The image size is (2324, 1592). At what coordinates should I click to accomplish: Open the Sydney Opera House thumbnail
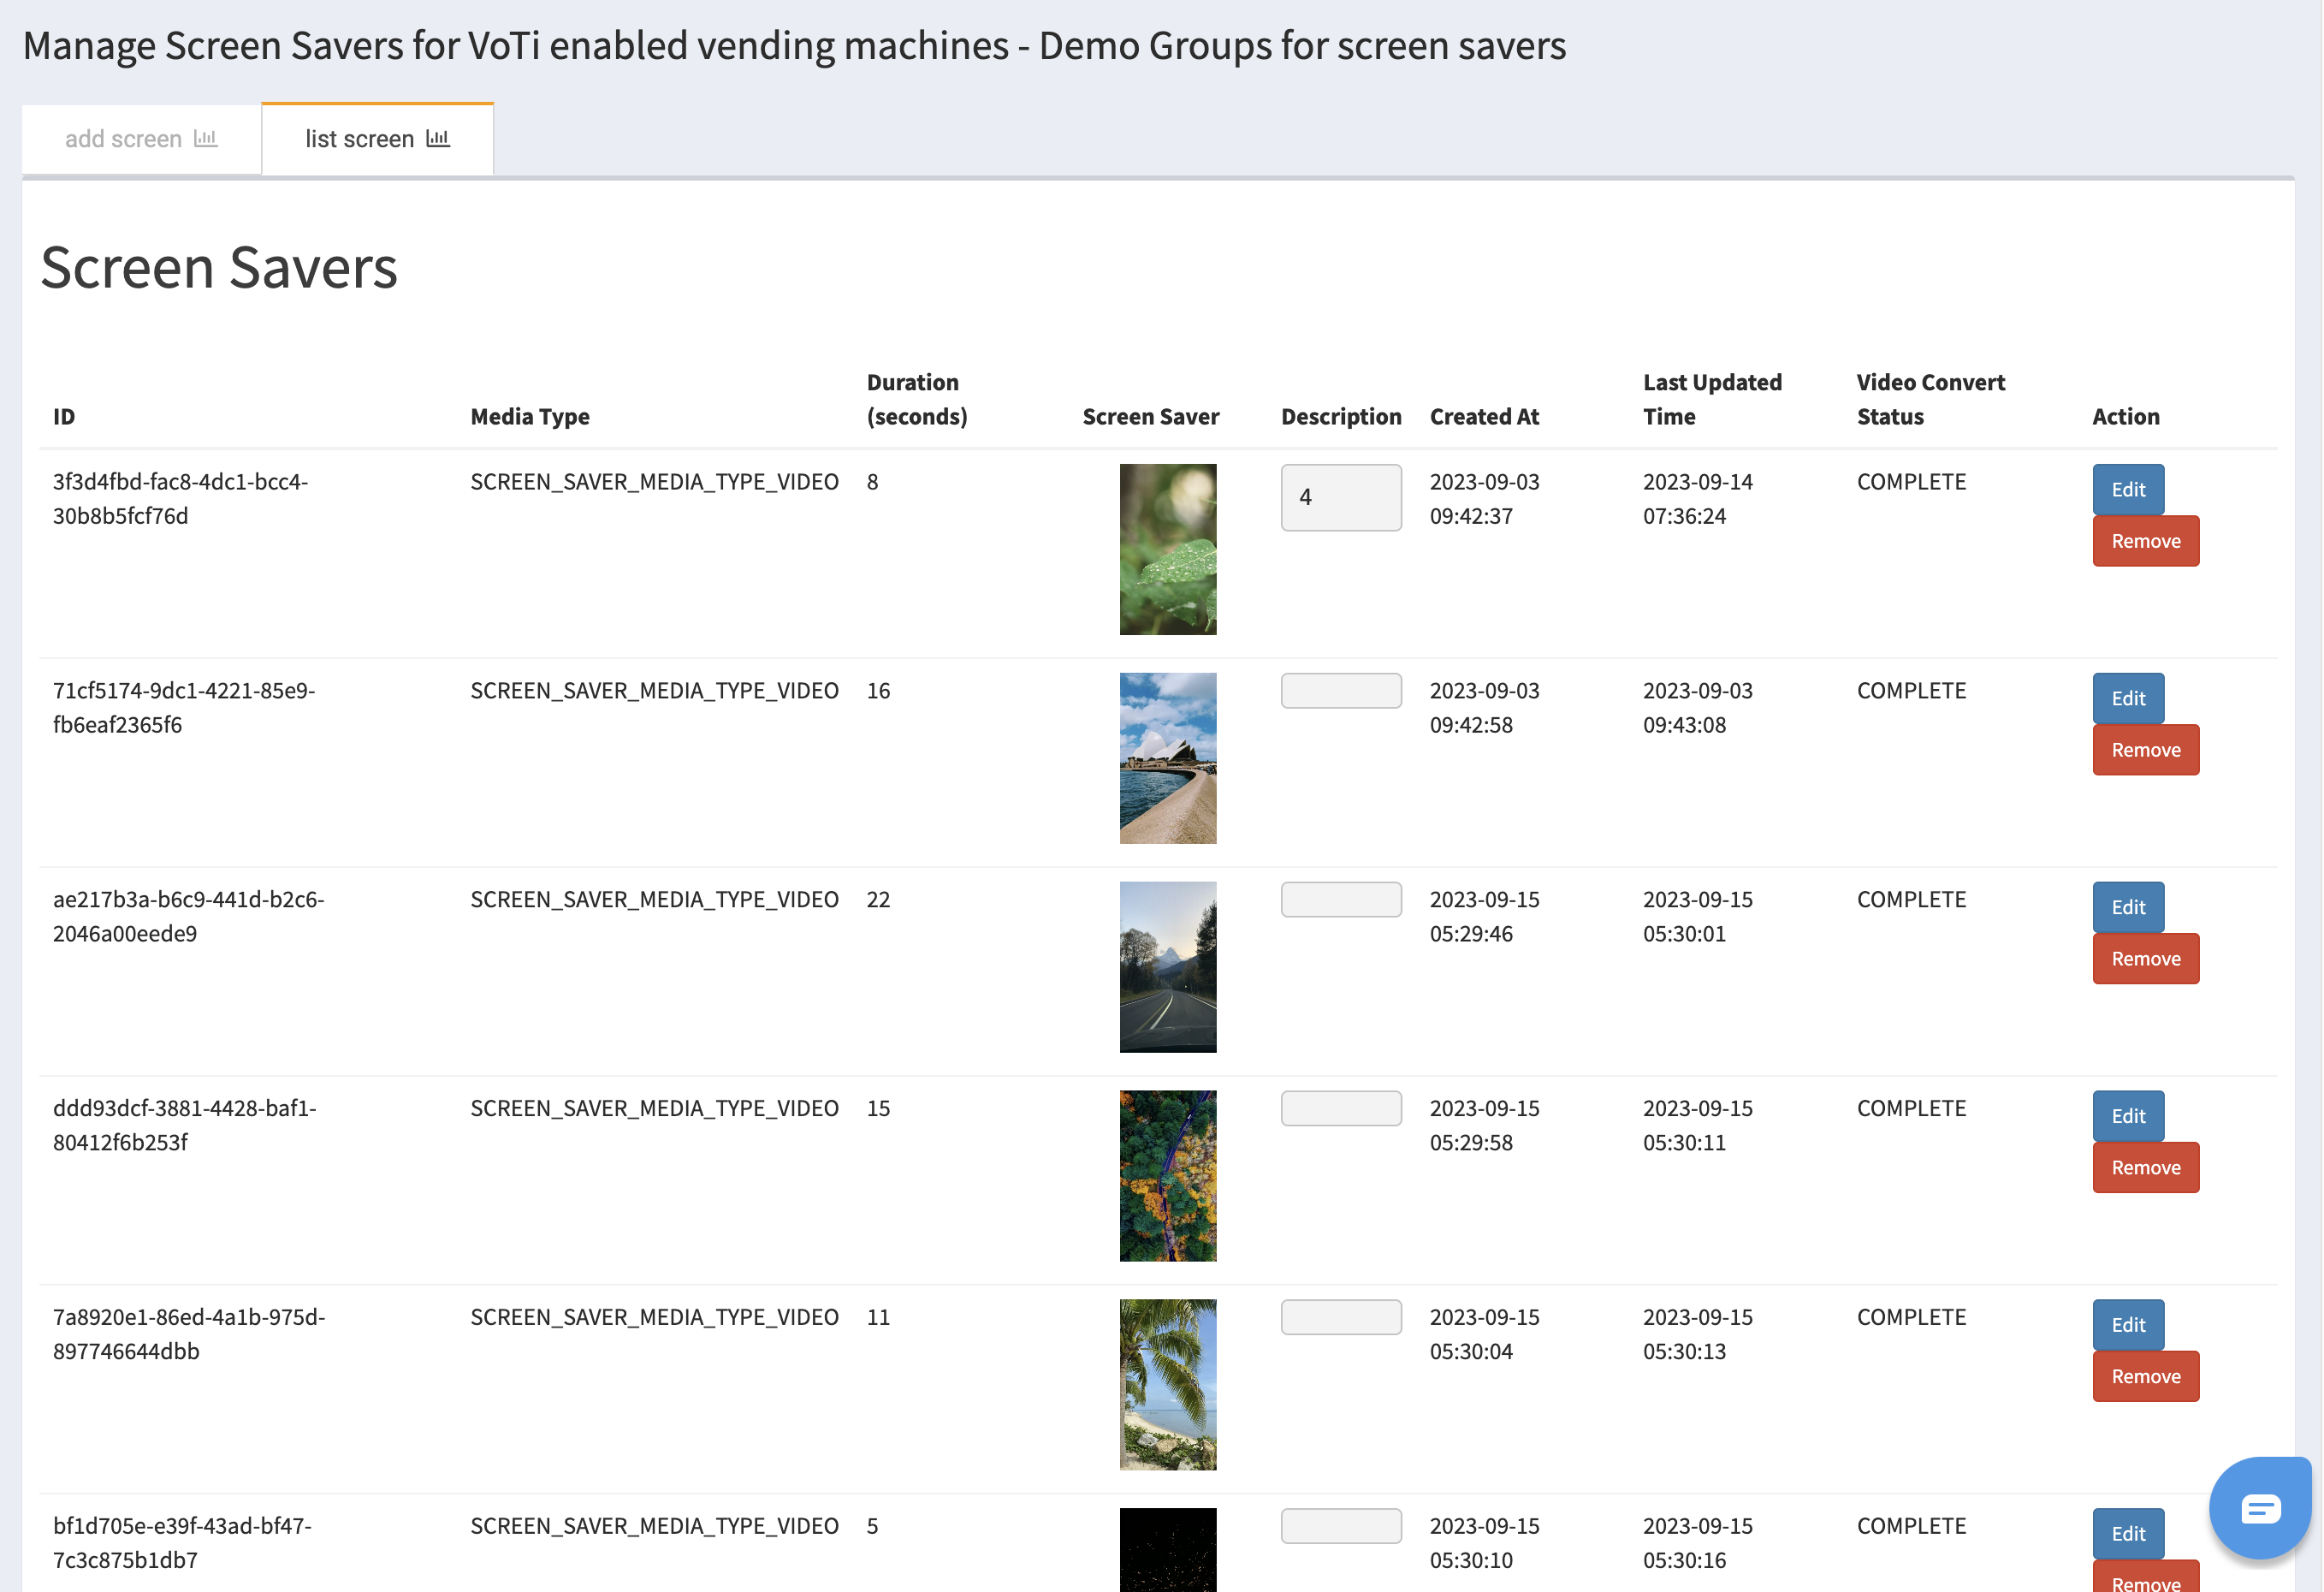pos(1167,758)
